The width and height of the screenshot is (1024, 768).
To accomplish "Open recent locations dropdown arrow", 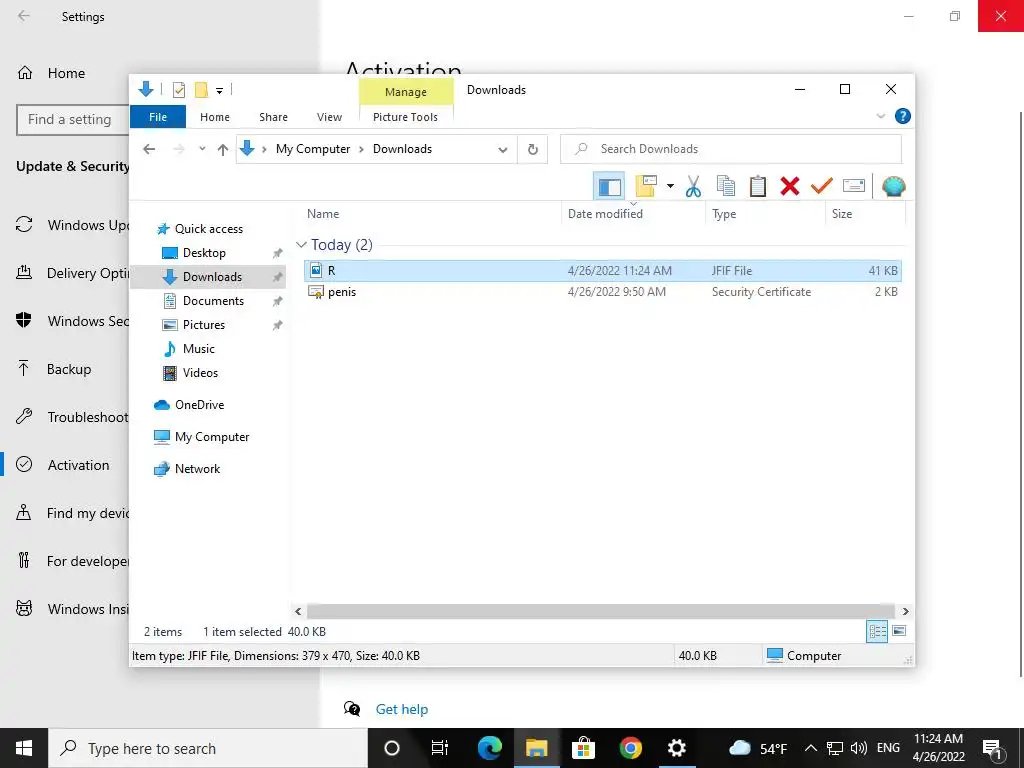I will pyautogui.click(x=202, y=149).
